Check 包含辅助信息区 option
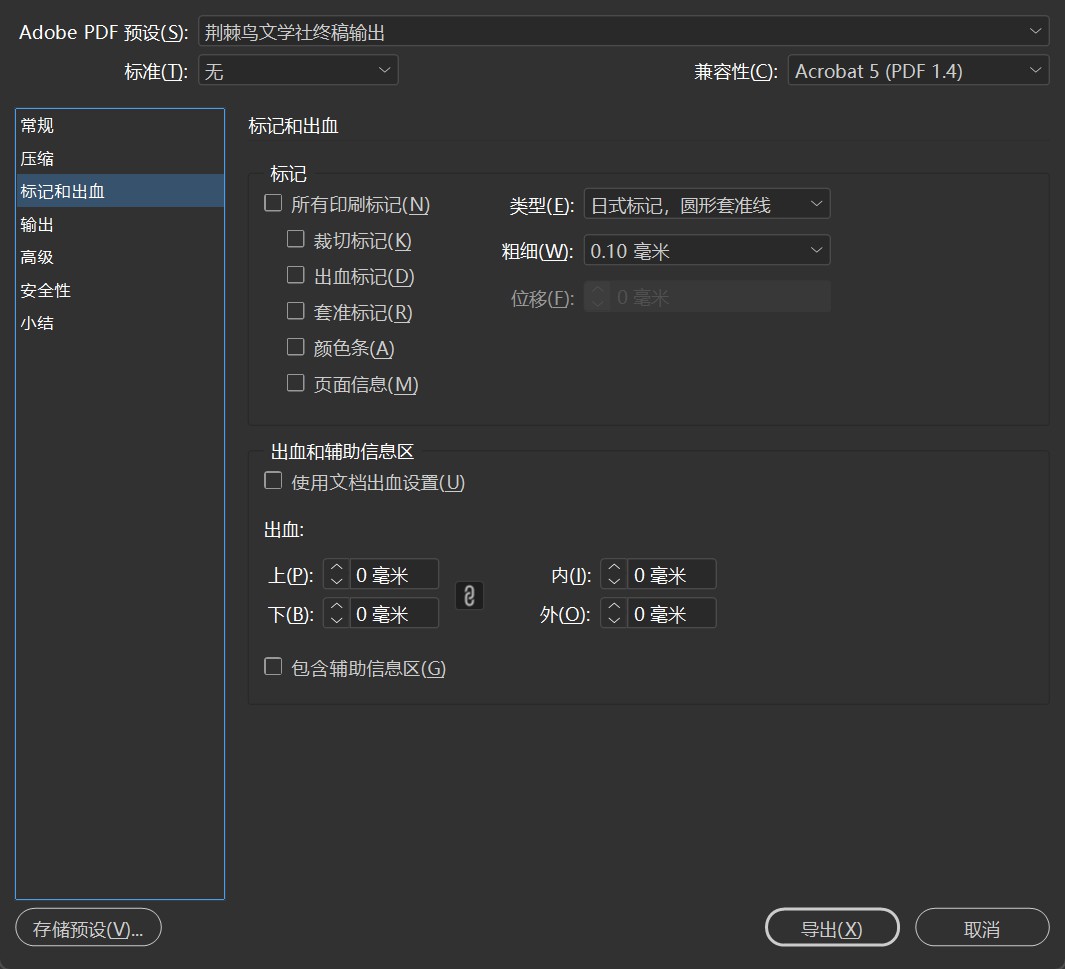This screenshot has width=1065, height=969. tap(272, 666)
